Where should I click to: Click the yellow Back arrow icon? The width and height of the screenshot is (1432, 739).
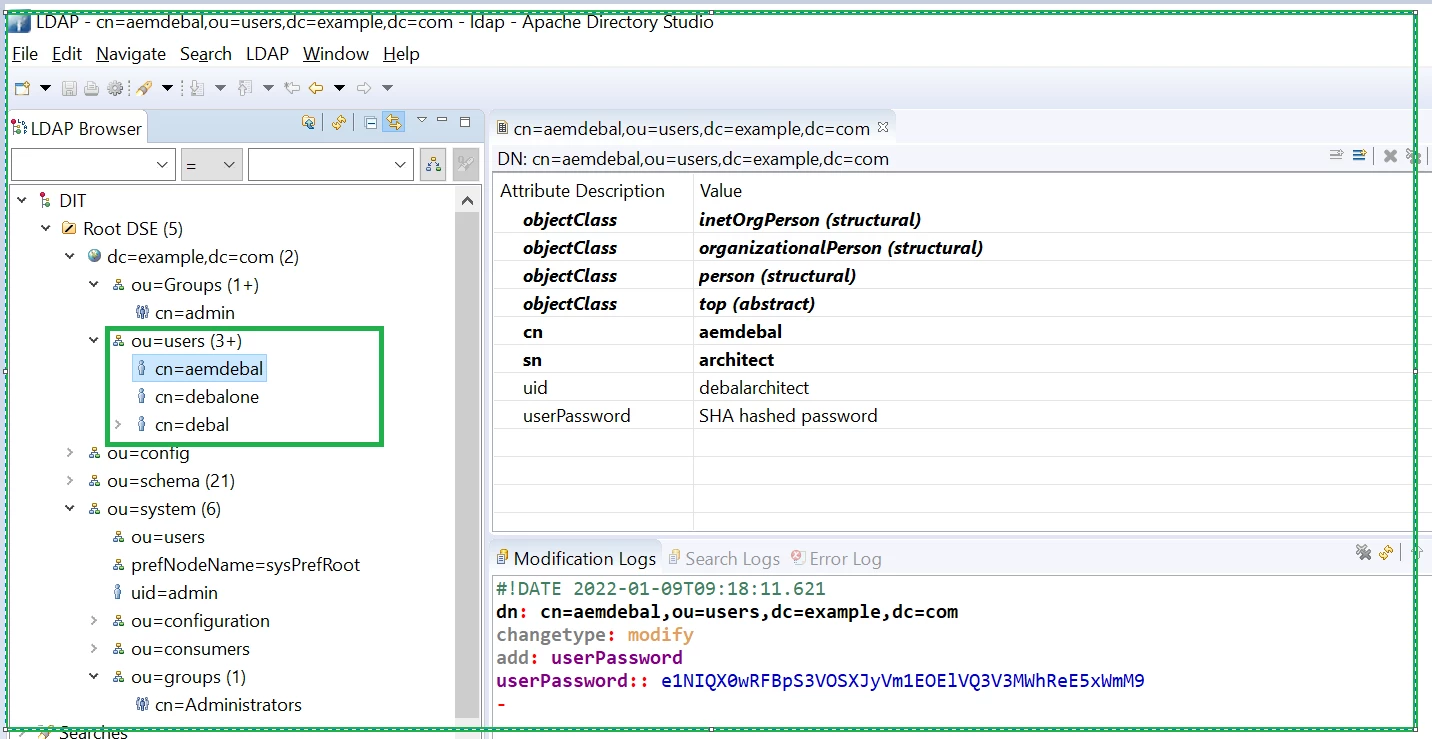pos(316,88)
